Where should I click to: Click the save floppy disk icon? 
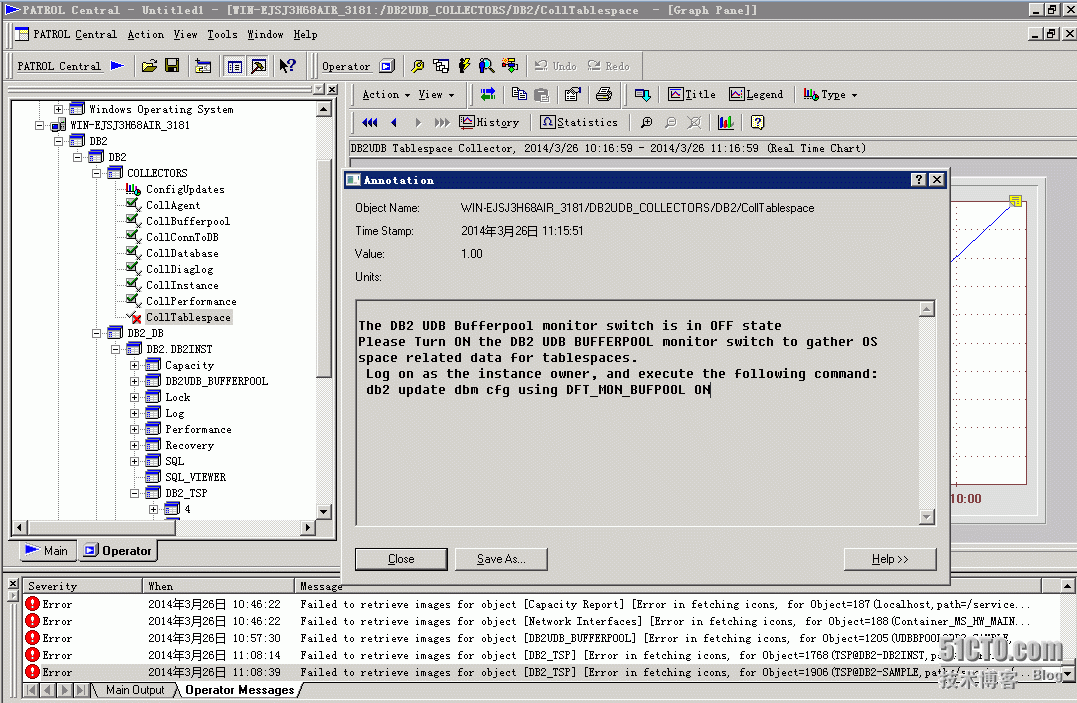[x=172, y=66]
